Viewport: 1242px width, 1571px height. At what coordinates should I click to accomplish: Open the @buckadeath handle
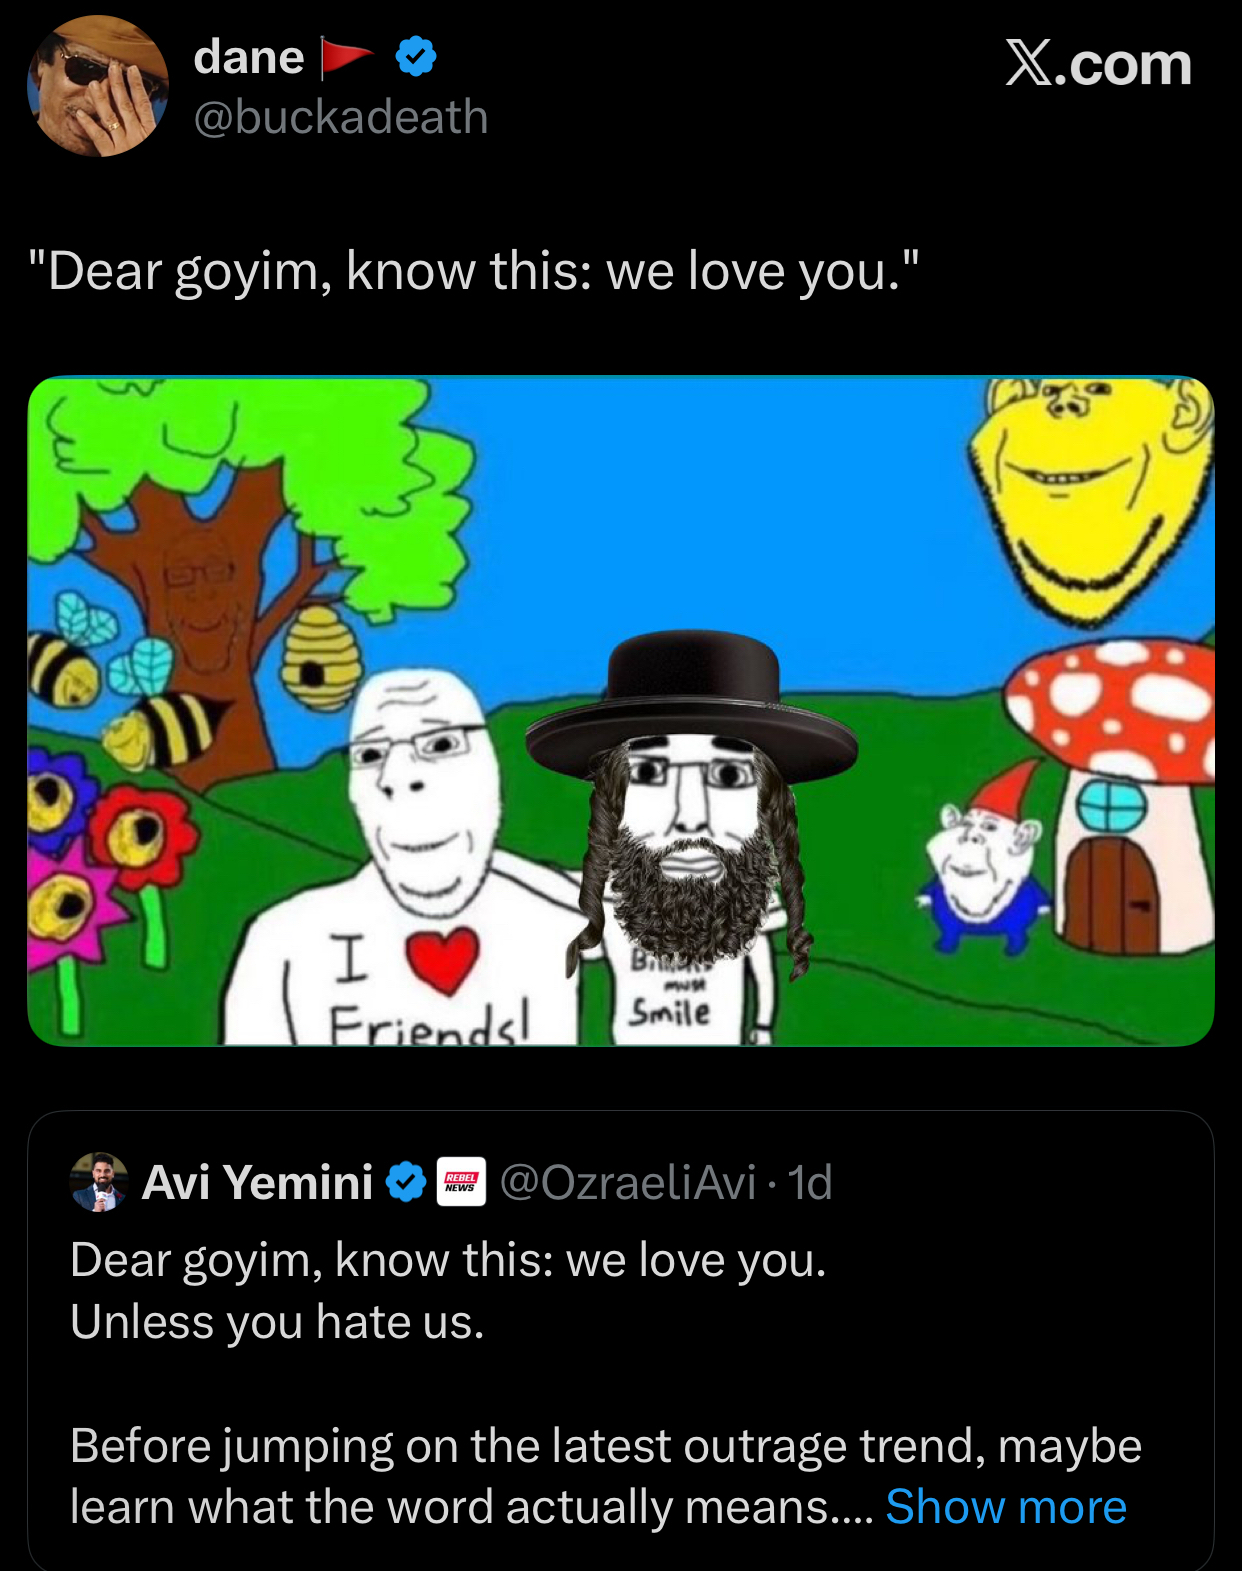341,117
